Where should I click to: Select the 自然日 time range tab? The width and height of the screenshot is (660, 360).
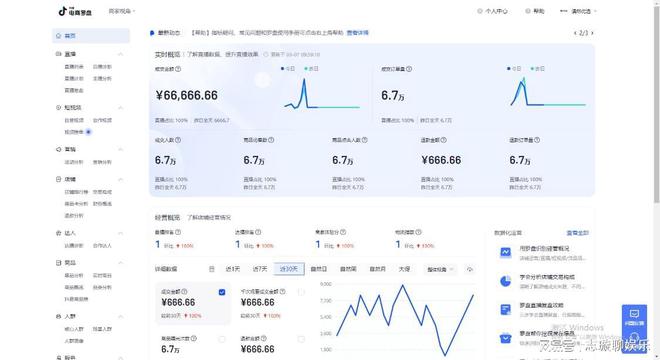(x=319, y=269)
